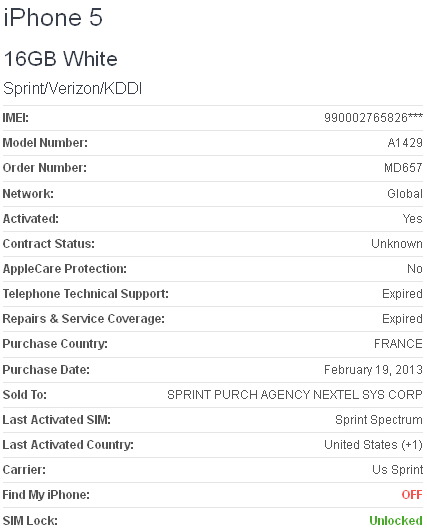Click the SPRINT PURCH AGENCY NEXTEL SYS CORP text
The image size is (427, 531).
(295, 395)
